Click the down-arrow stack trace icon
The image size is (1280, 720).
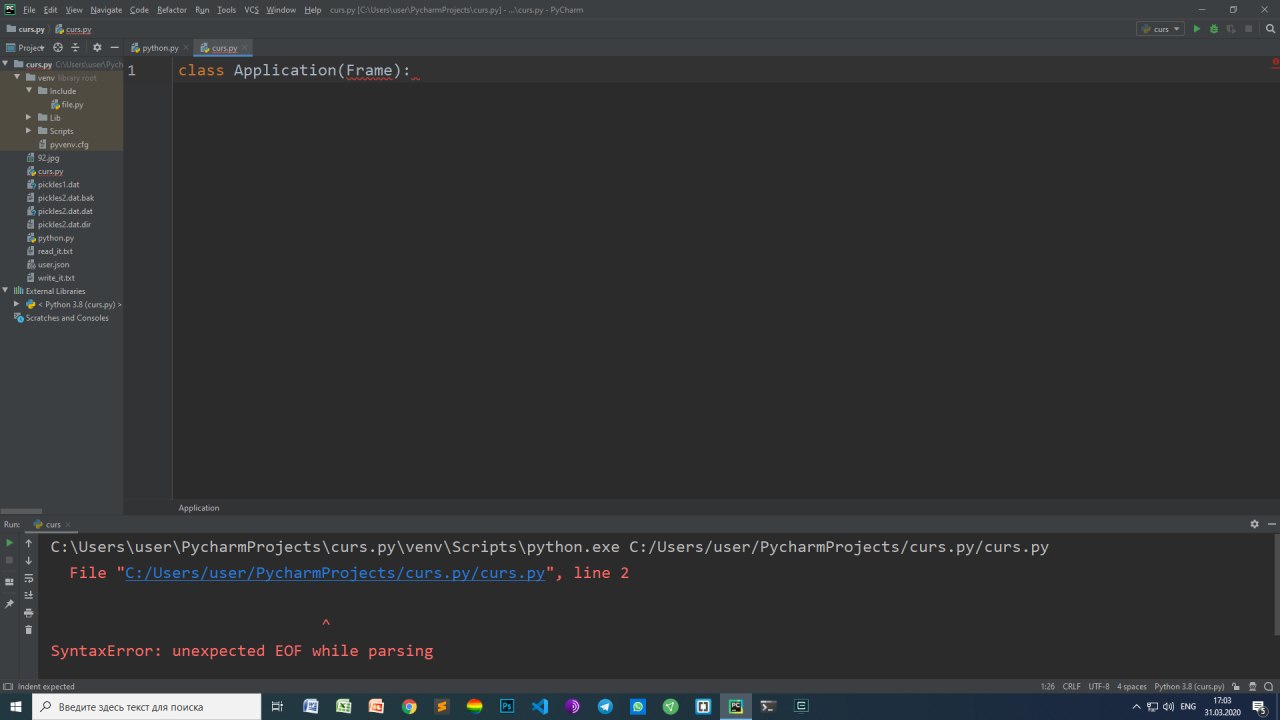(x=28, y=561)
